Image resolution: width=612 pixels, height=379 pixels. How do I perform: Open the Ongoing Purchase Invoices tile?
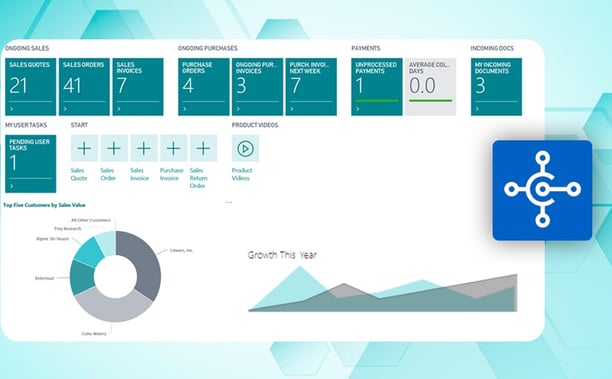pos(257,87)
